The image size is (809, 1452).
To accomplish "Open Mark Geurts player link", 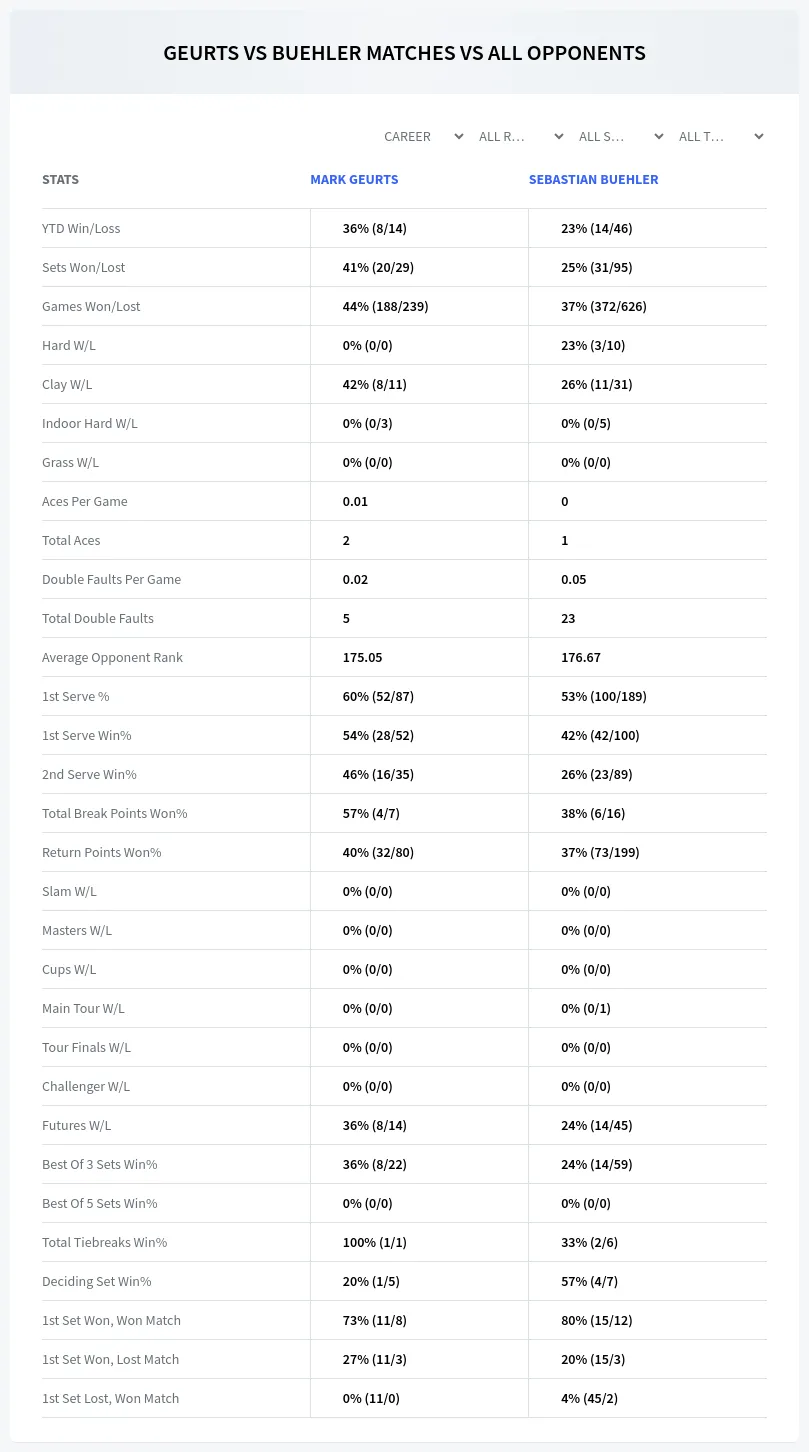I will pyautogui.click(x=354, y=180).
